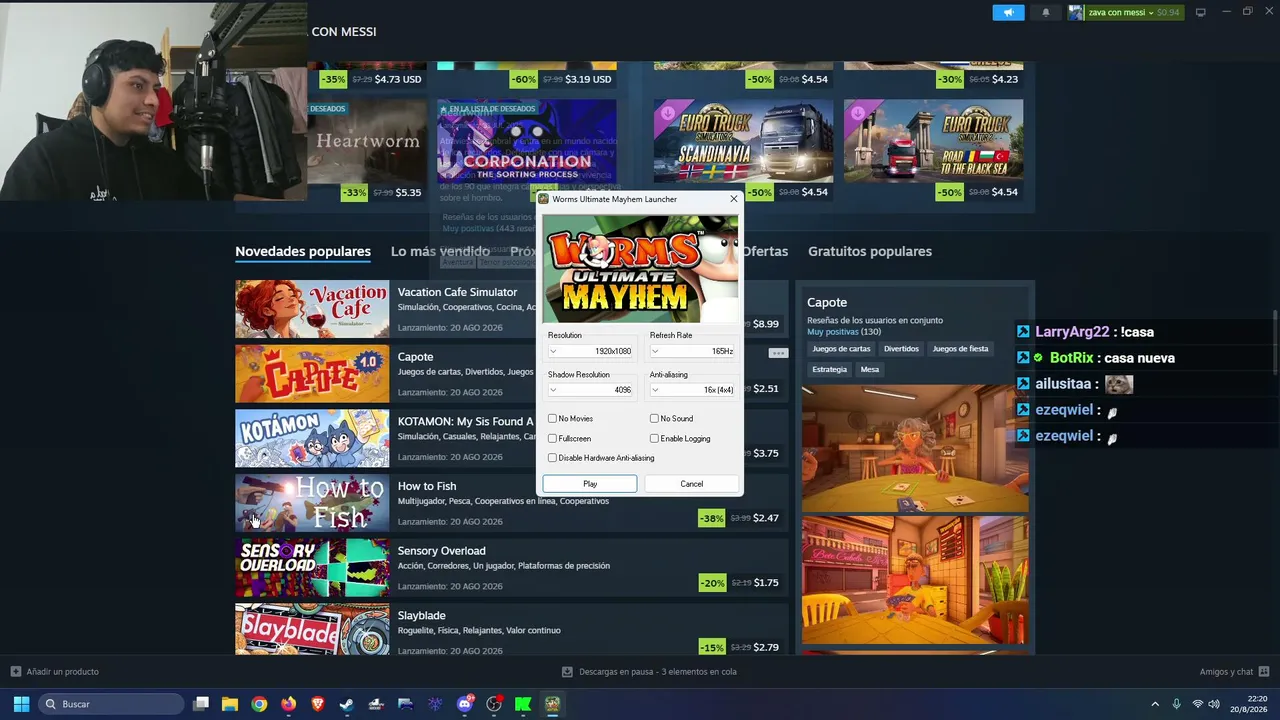The image size is (1280, 720).
Task: Open Corponation The Sorting Process capsule
Action: [527, 141]
